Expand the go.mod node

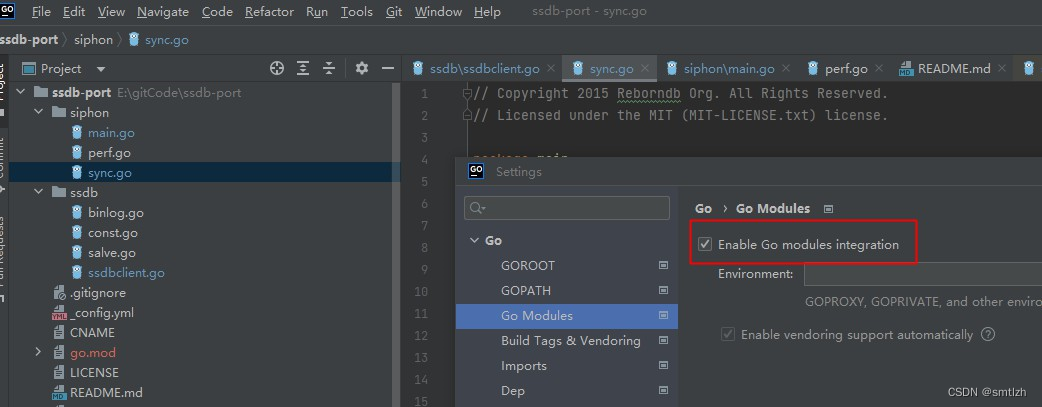click(39, 352)
